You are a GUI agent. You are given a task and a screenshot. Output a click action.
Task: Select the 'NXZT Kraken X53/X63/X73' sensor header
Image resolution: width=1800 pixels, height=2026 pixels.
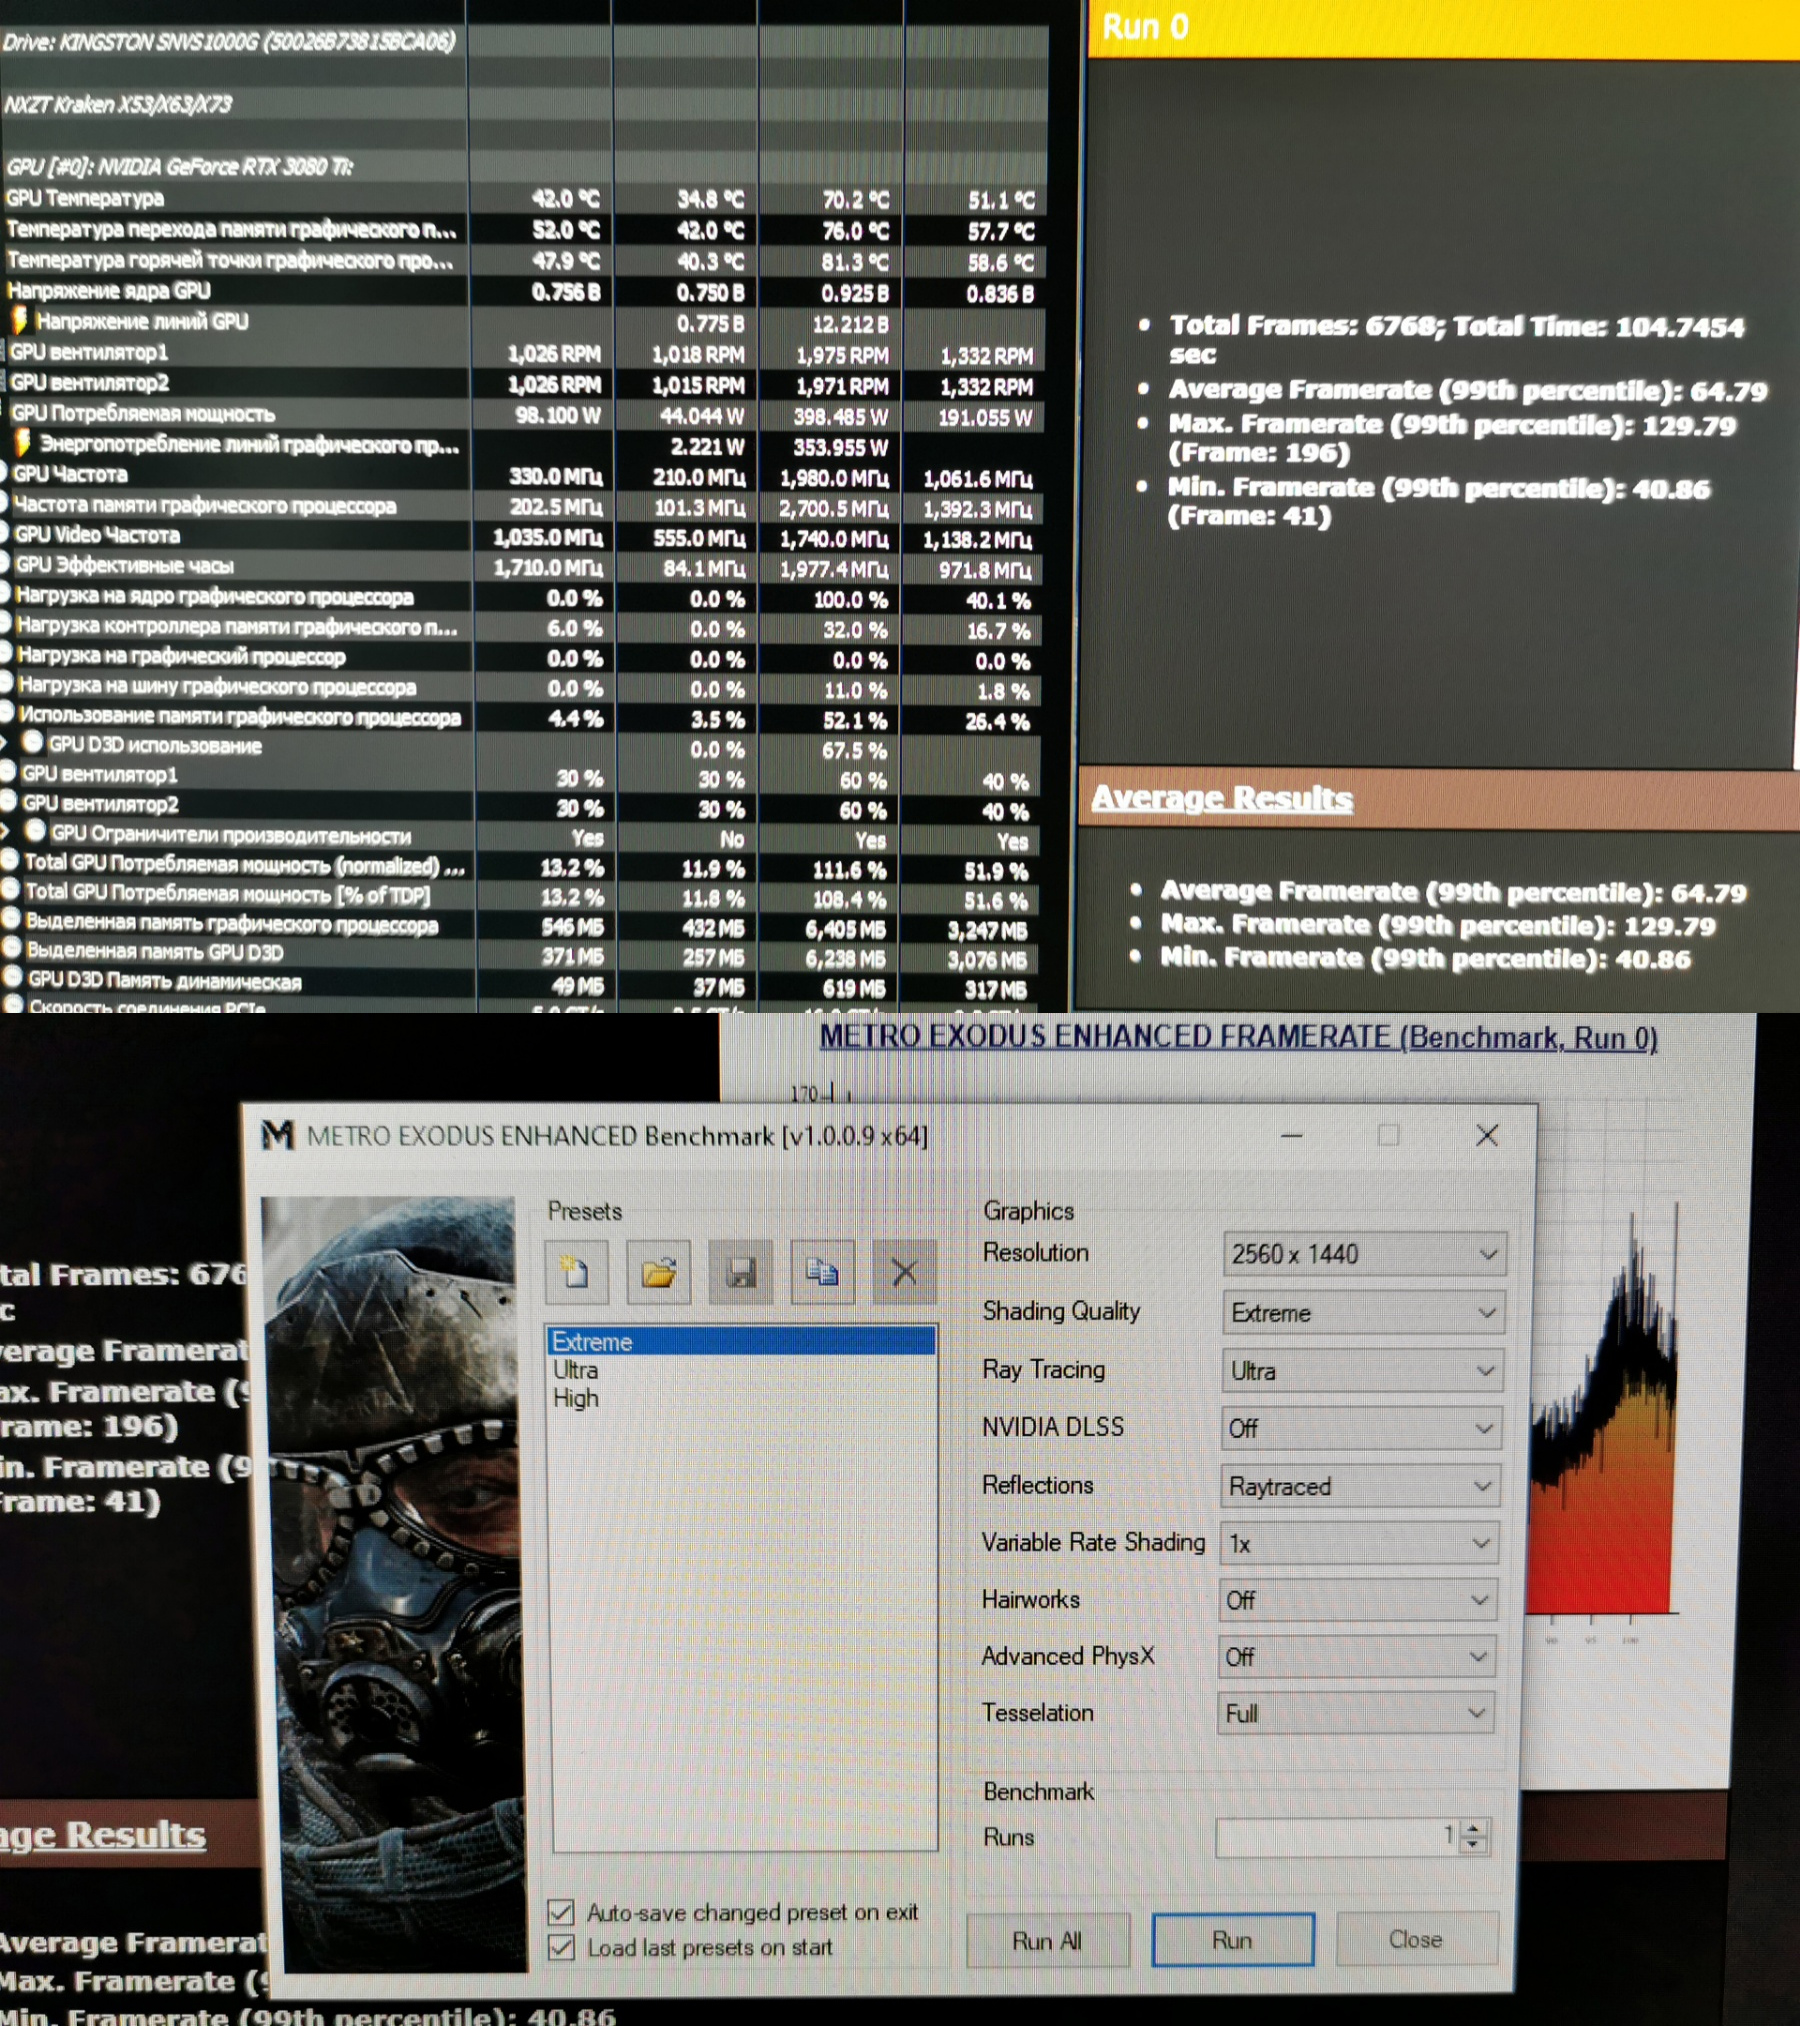118,104
